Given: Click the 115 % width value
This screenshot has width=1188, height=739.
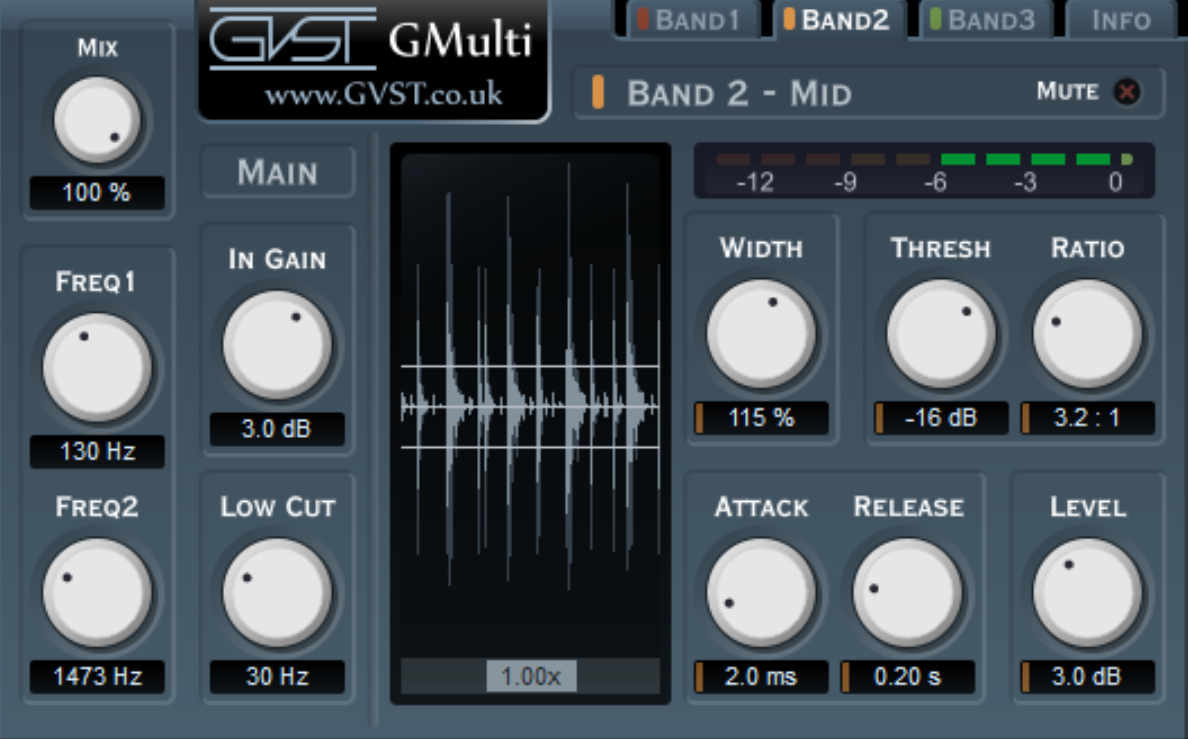Looking at the screenshot, I should (761, 418).
